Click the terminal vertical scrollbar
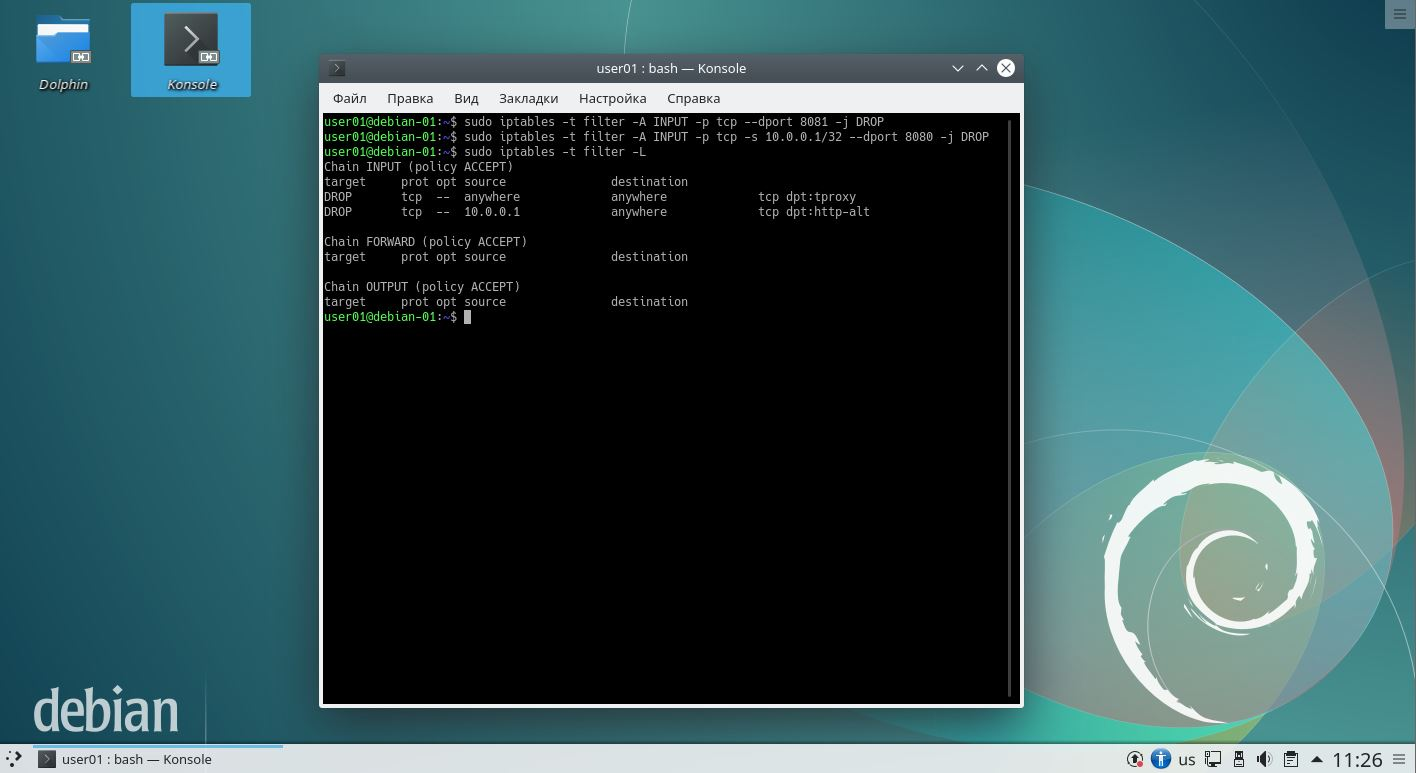The image size is (1416, 773). pos(1011,410)
